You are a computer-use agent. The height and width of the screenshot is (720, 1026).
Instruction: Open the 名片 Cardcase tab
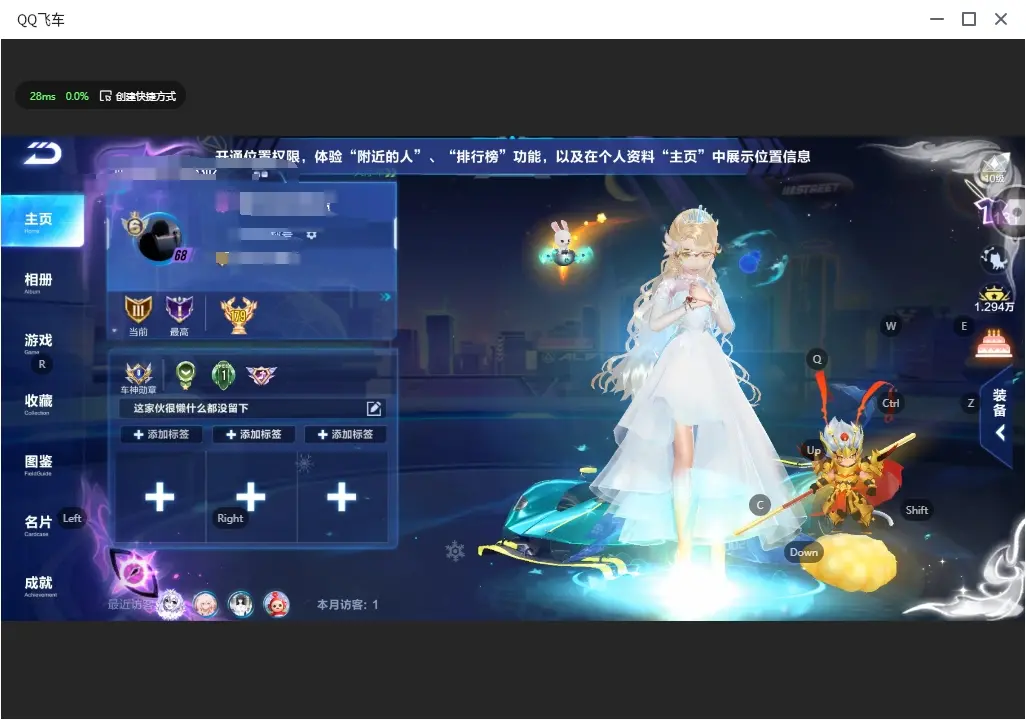(38, 524)
